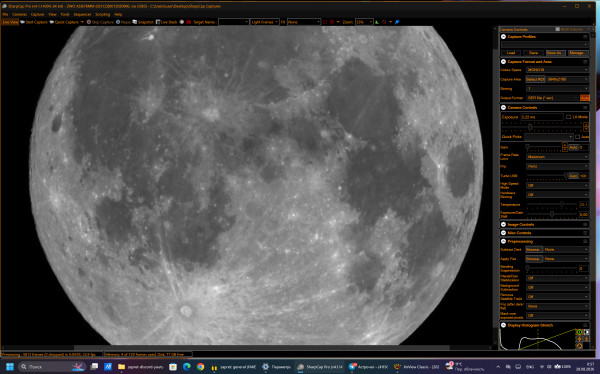Open Windows Start menu on taskbar
The image size is (600, 374).
pyautogui.click(x=10, y=367)
